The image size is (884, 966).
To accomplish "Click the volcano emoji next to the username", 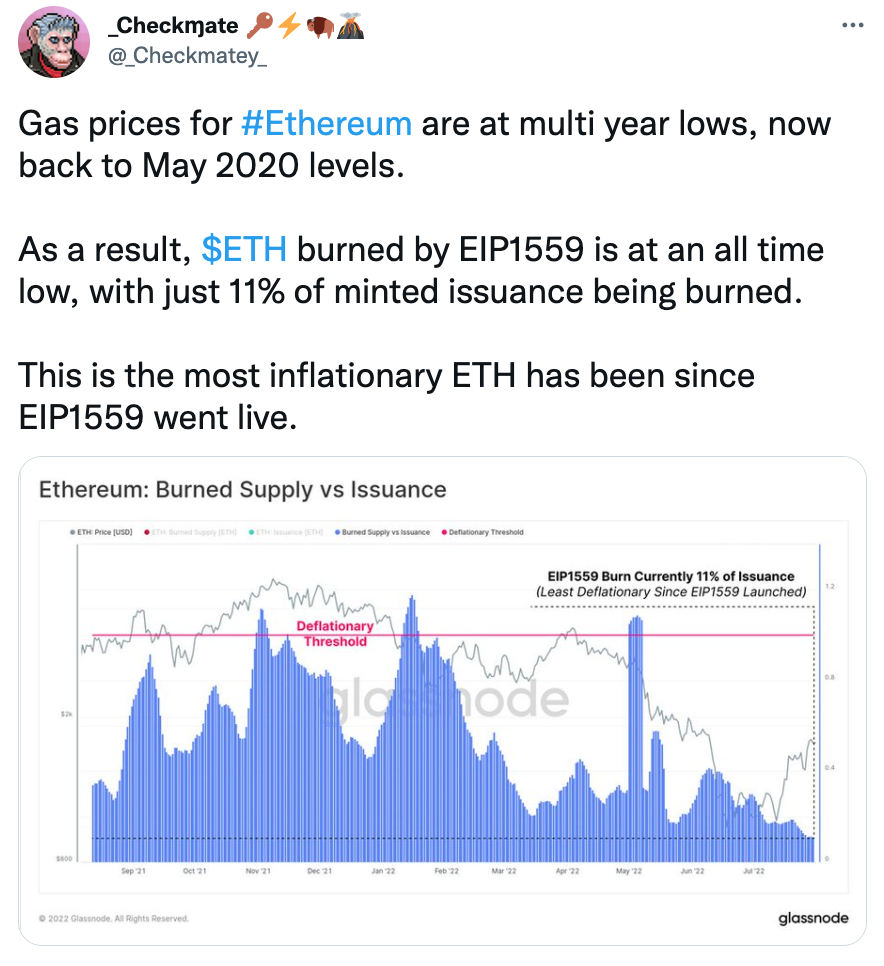I will point(349,28).
